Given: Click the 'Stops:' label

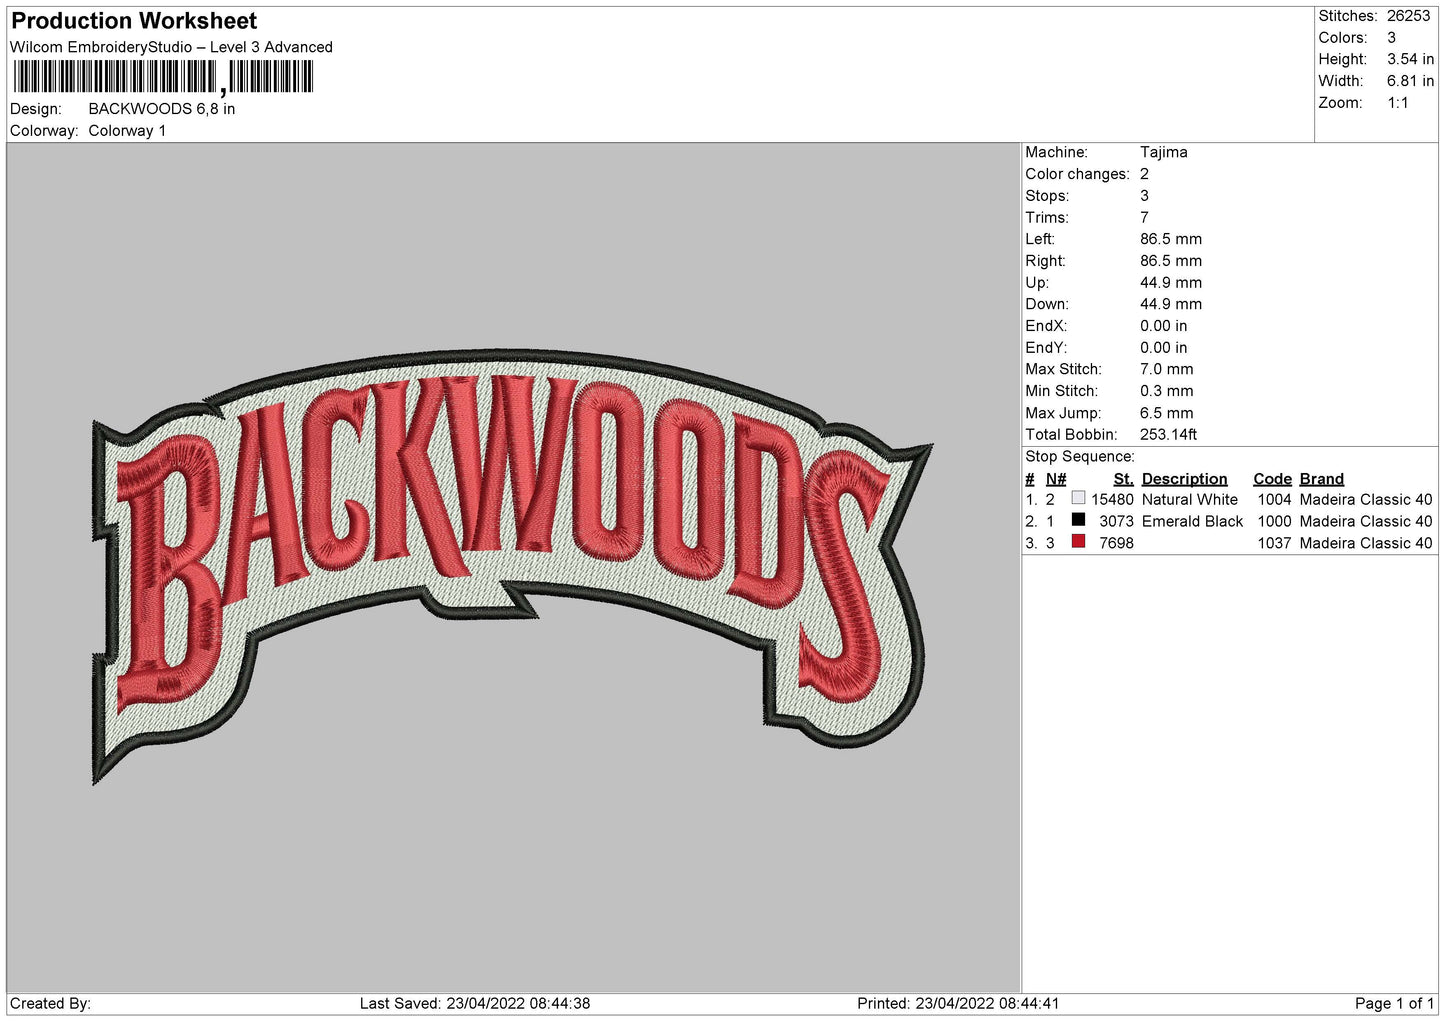Looking at the screenshot, I should (1047, 196).
